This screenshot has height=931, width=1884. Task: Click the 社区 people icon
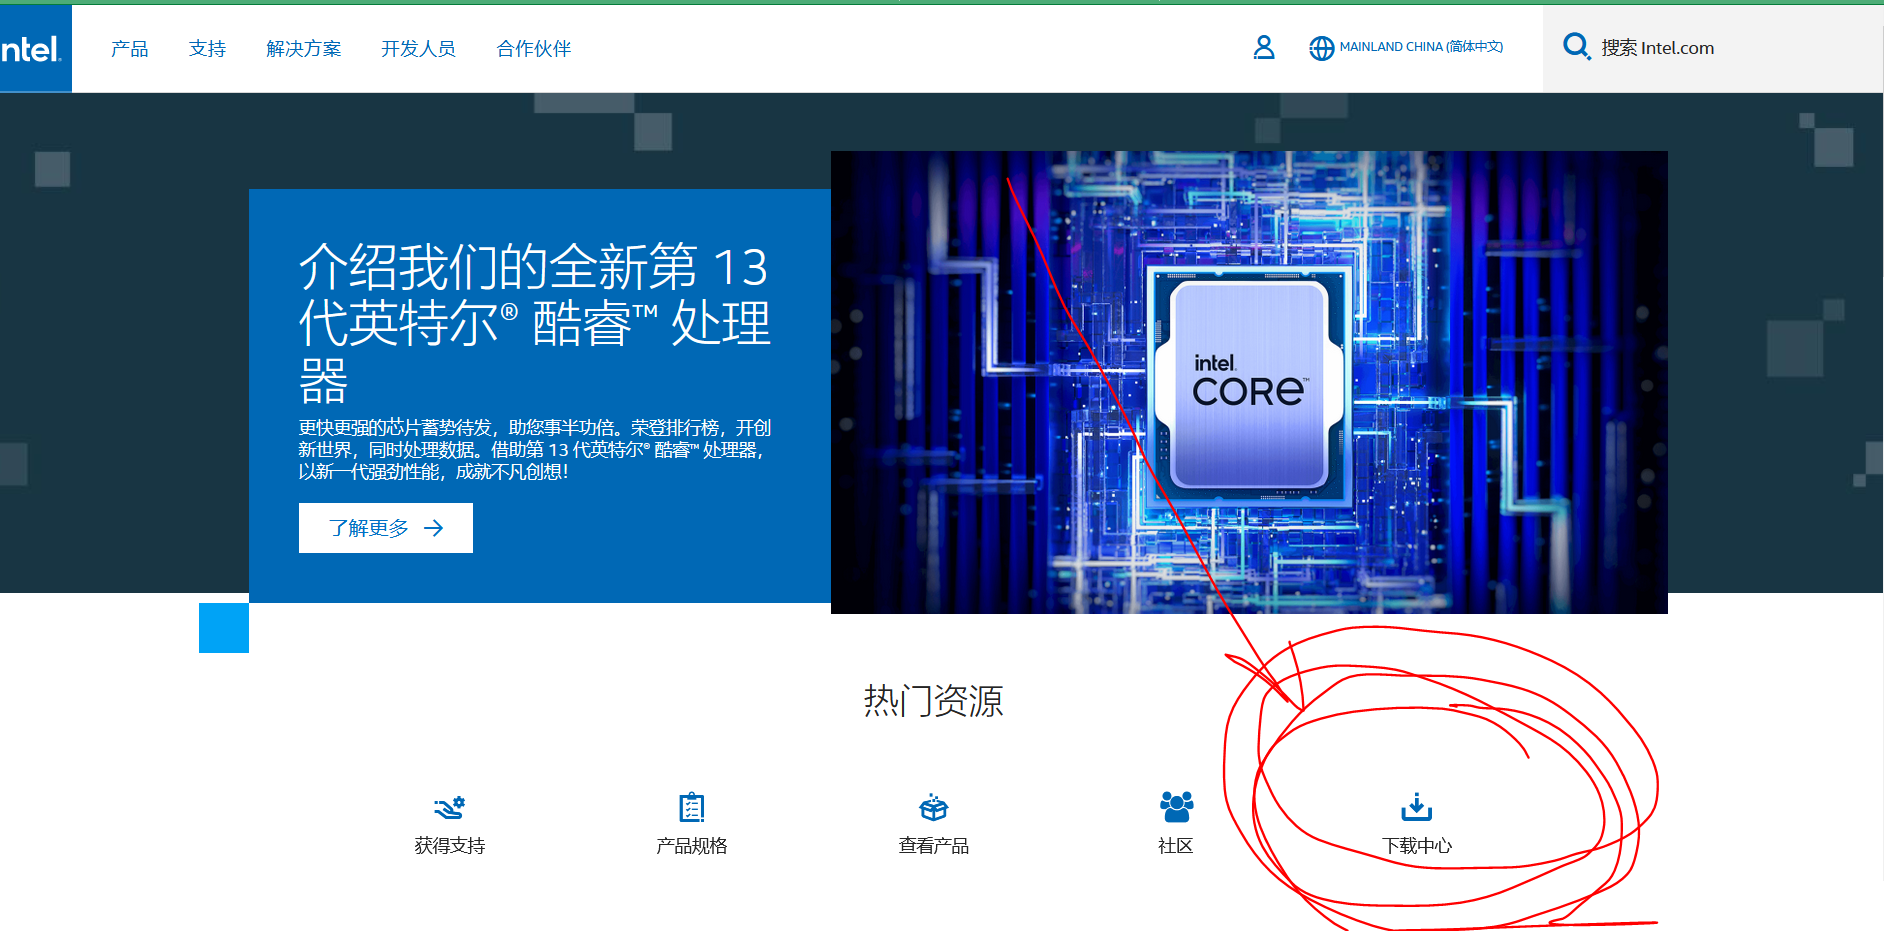[1176, 806]
